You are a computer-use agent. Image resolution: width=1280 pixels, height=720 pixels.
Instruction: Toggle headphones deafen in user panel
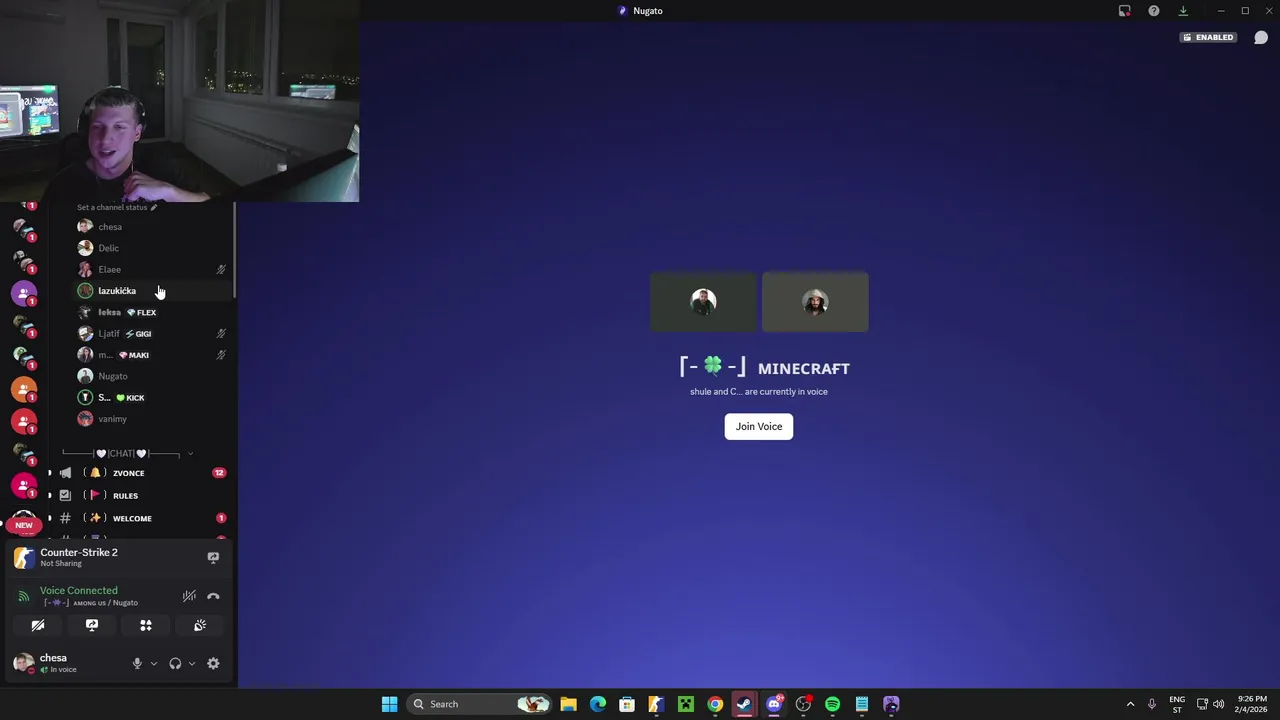click(x=175, y=664)
